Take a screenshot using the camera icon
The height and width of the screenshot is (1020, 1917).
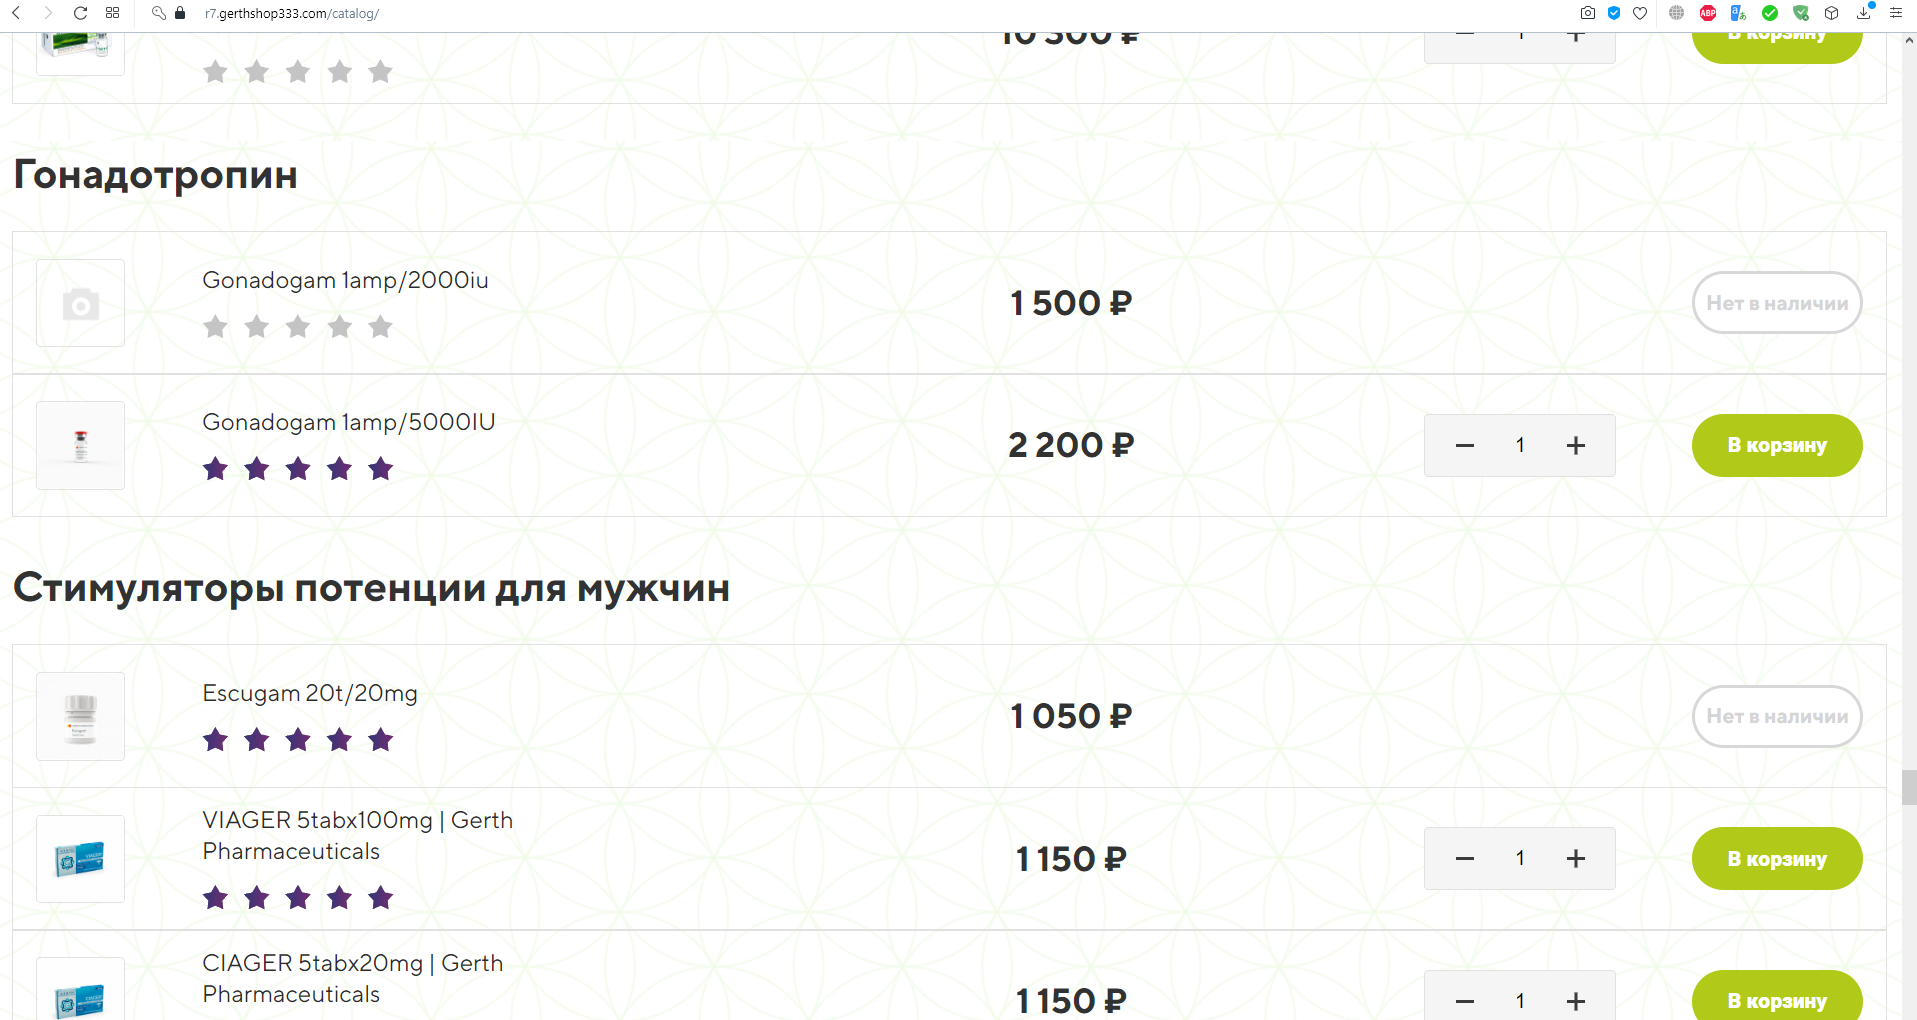[1587, 13]
